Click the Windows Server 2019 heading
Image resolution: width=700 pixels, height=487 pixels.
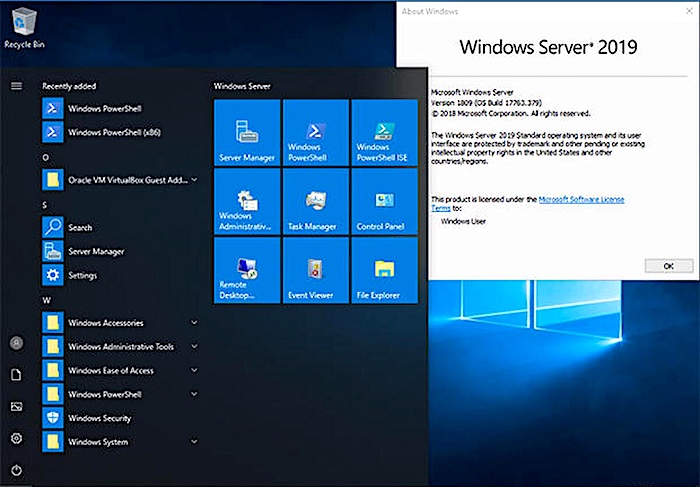pyautogui.click(x=549, y=47)
